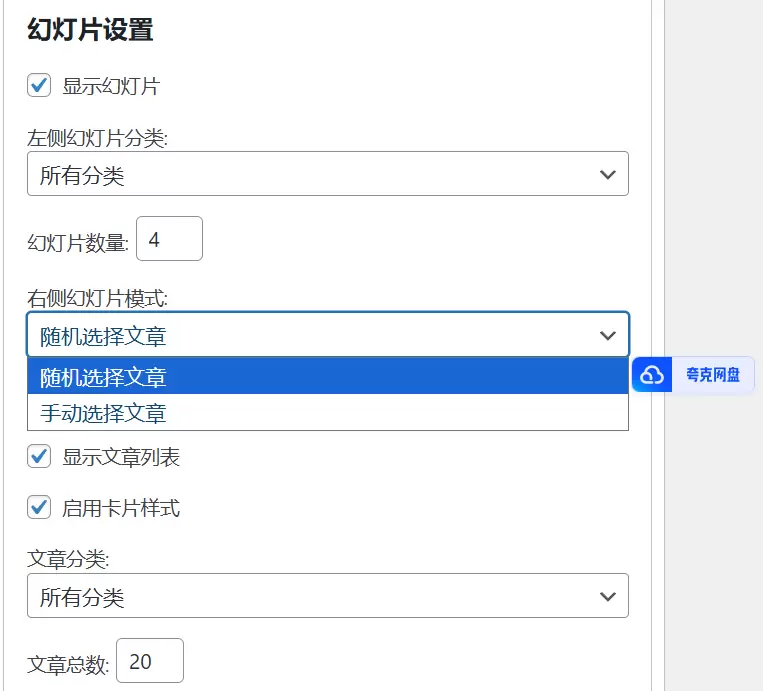Click the 显示文章列表 label text
The height and width of the screenshot is (691, 763).
[121, 457]
